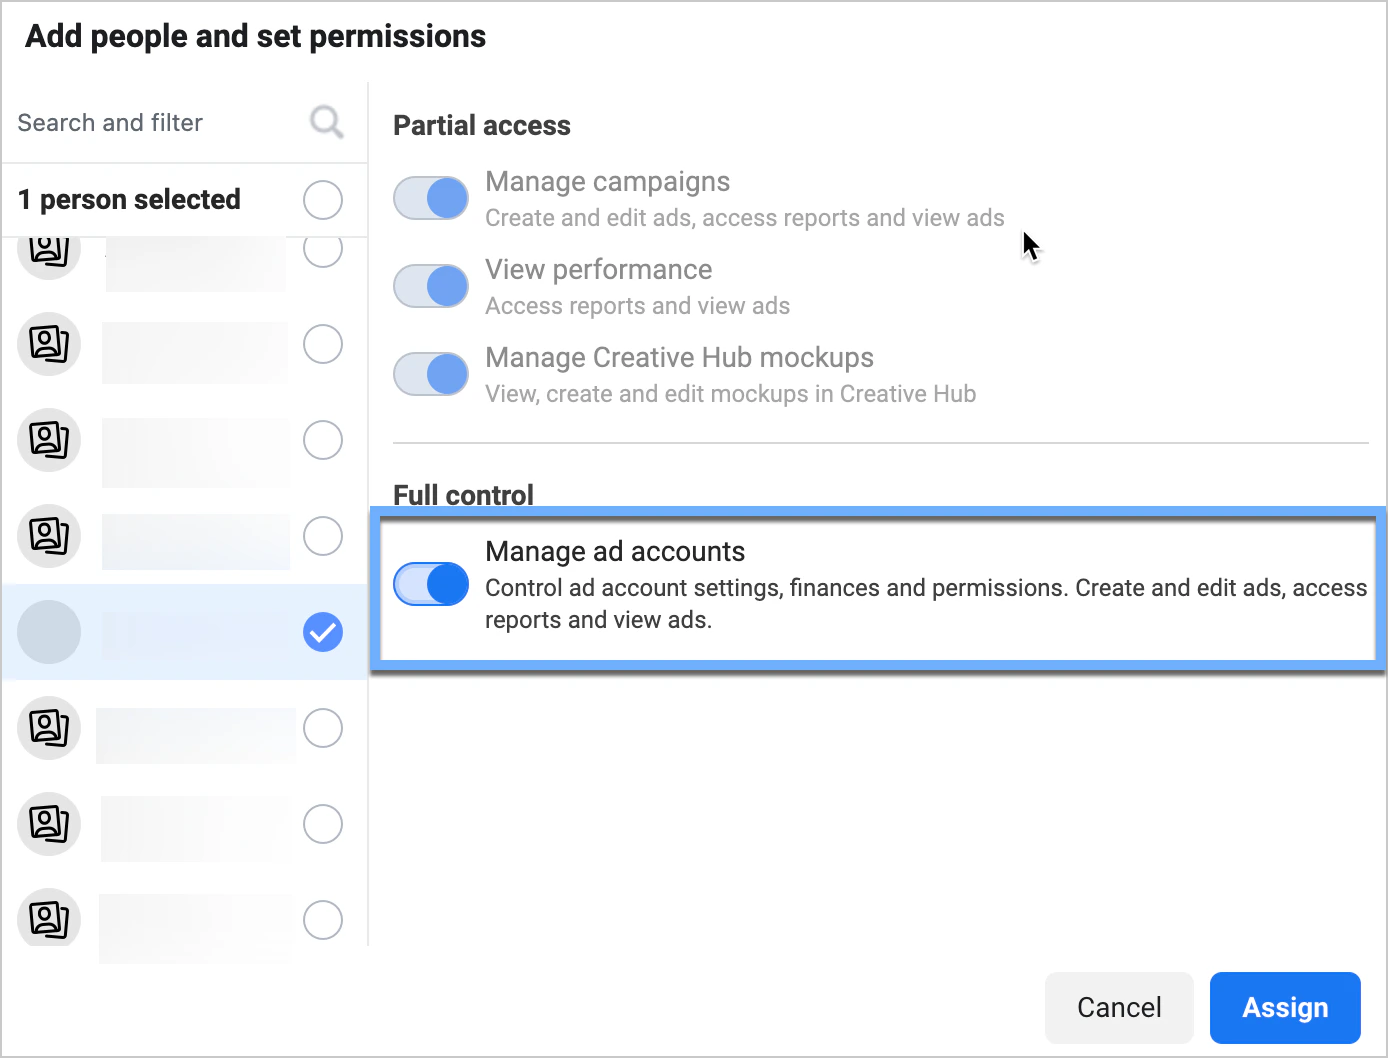Select the circle beside the second person

(x=323, y=344)
